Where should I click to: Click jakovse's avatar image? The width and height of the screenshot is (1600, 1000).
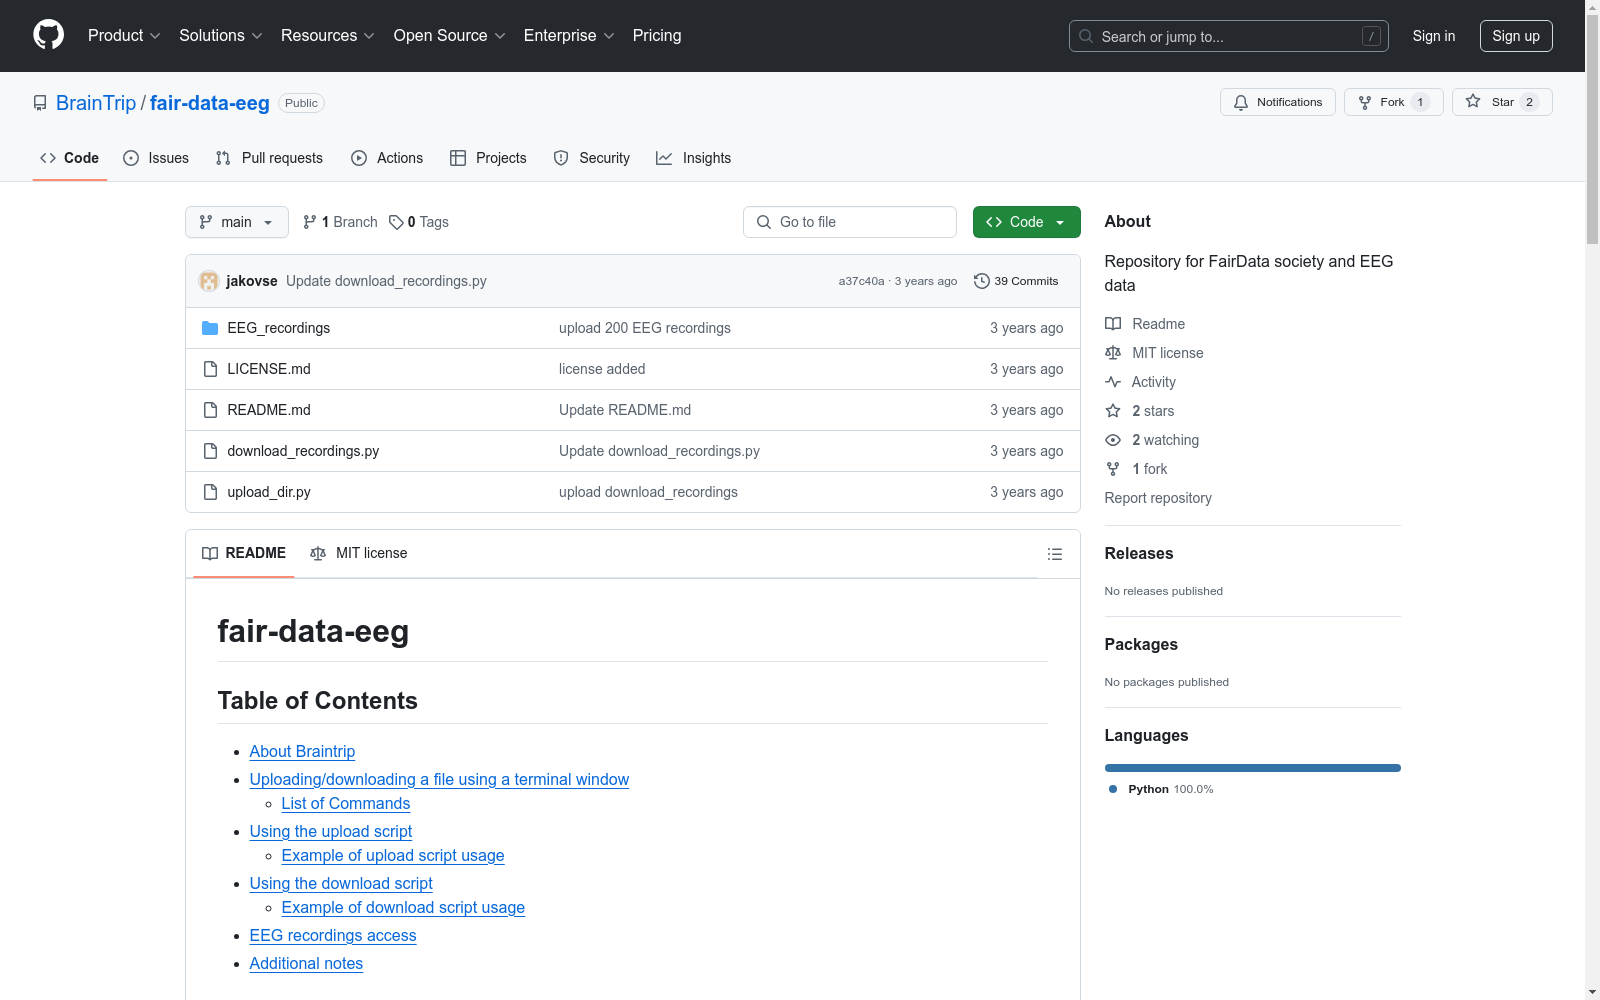(x=209, y=281)
